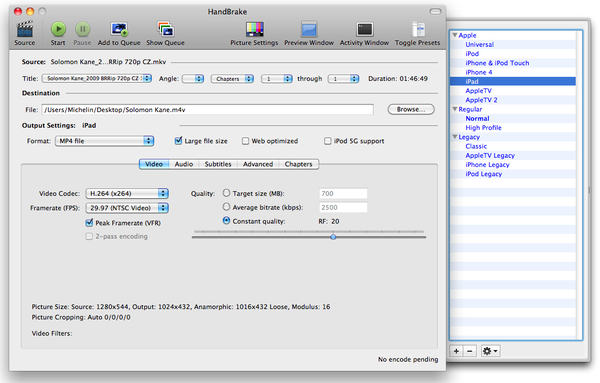Open the Chapters range type dropdown

[232, 79]
